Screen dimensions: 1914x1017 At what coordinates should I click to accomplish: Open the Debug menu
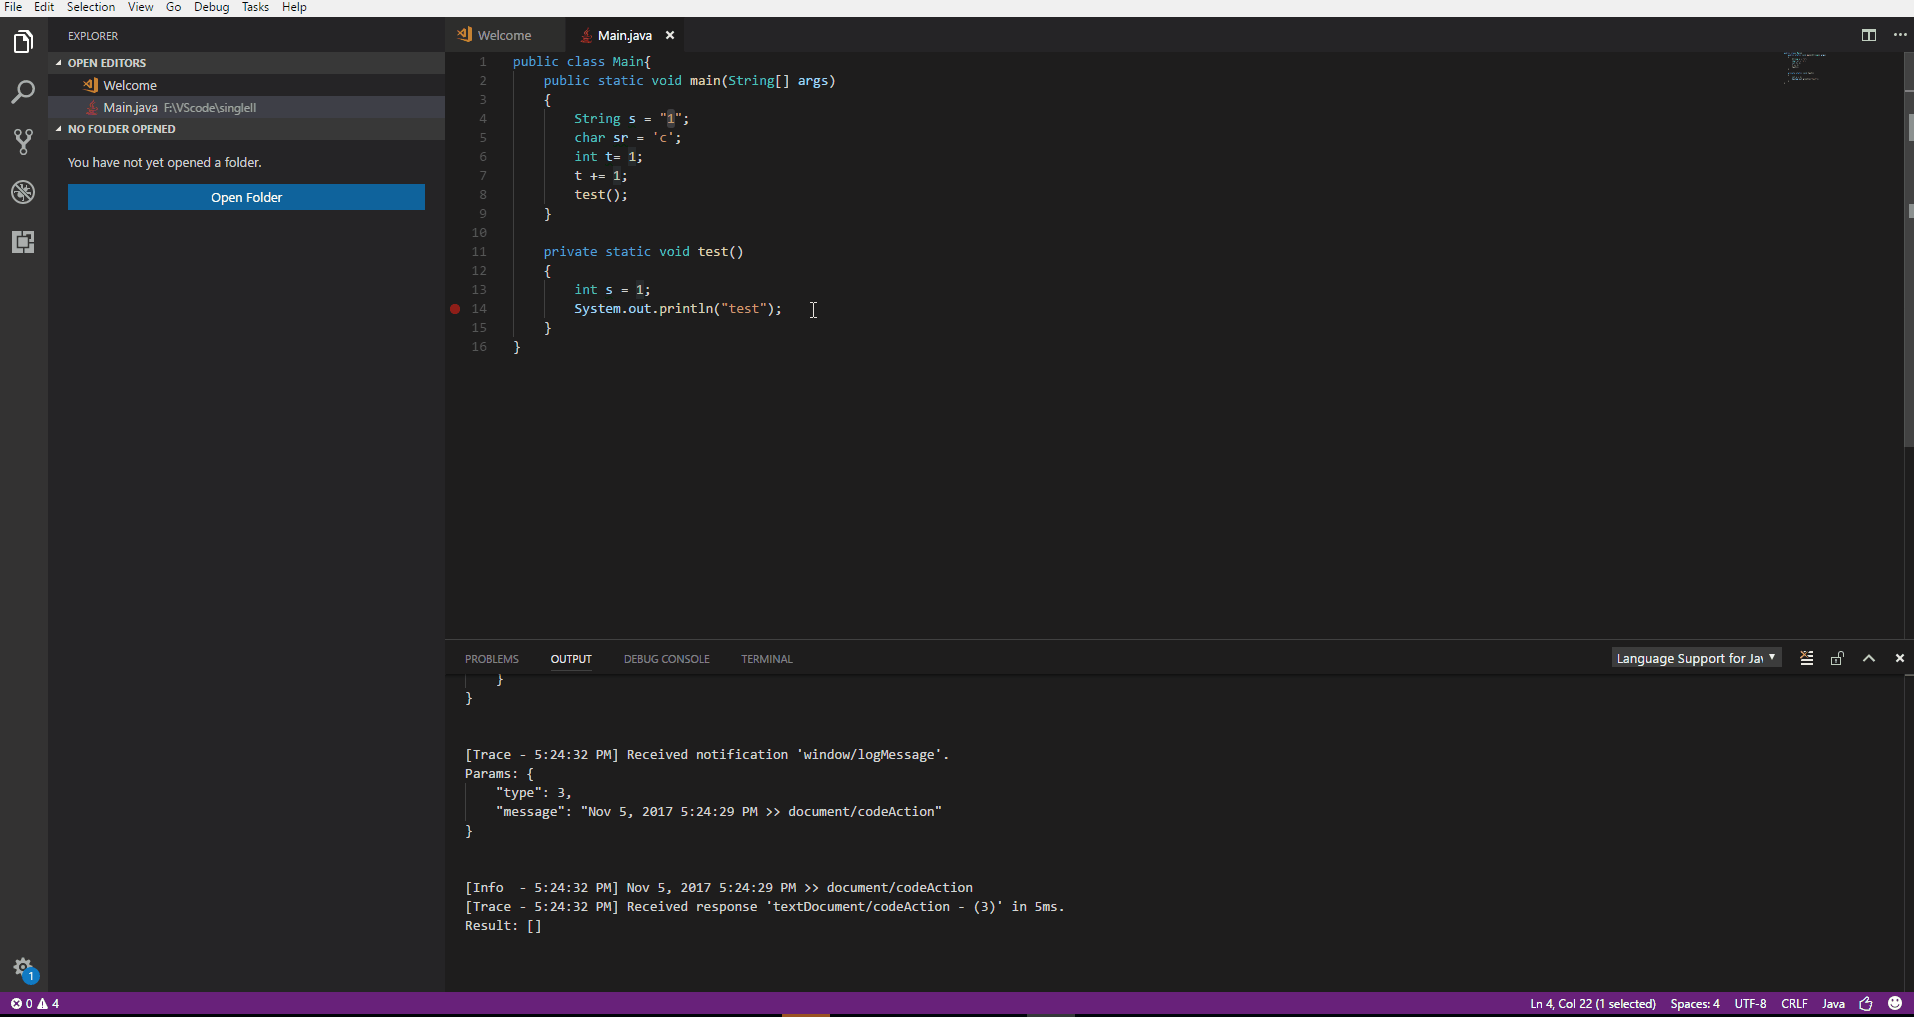point(211,7)
